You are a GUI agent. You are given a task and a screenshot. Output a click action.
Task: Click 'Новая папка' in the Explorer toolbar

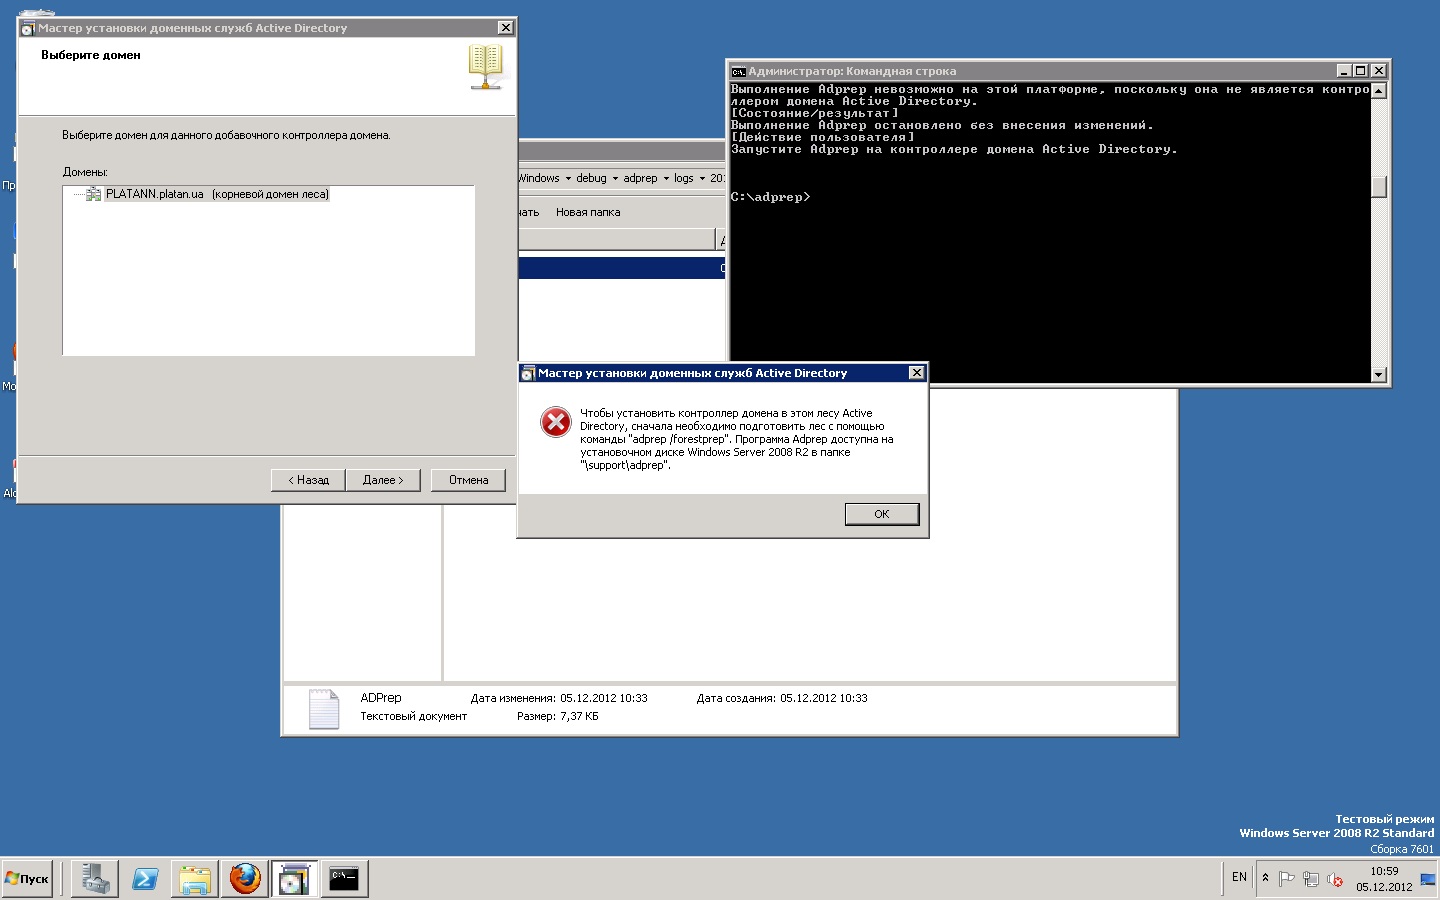pyautogui.click(x=588, y=212)
